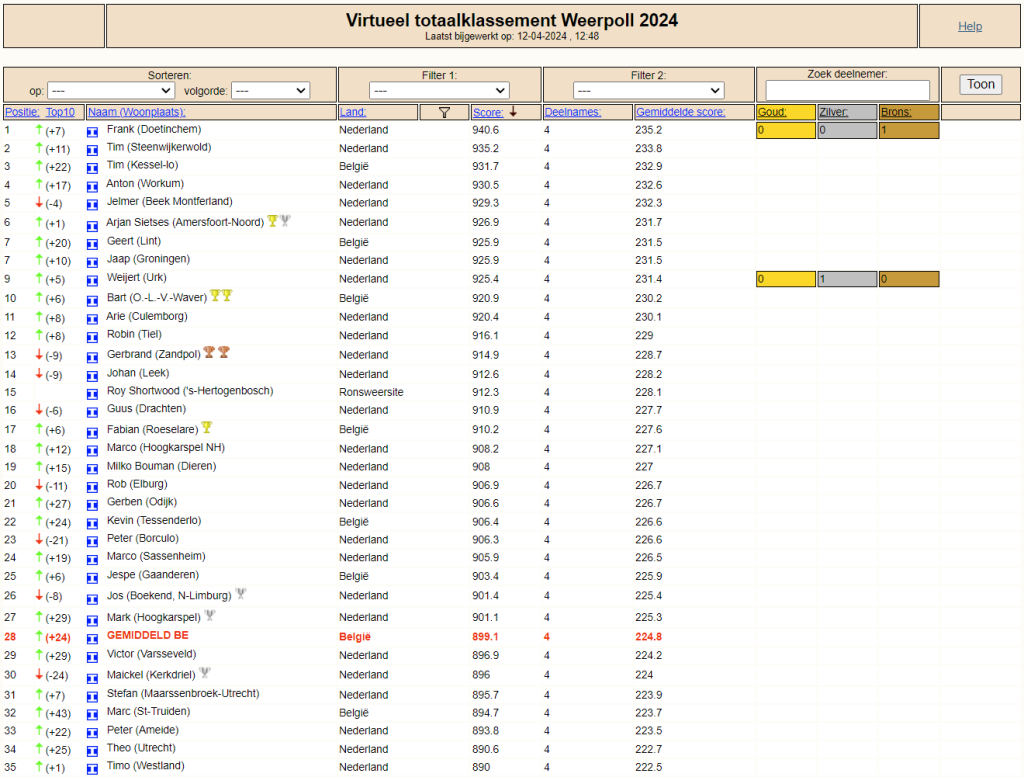Click the silver trophy next to Maickel (Kerkdriel)
This screenshot has width=1024, height=777.
204,672
